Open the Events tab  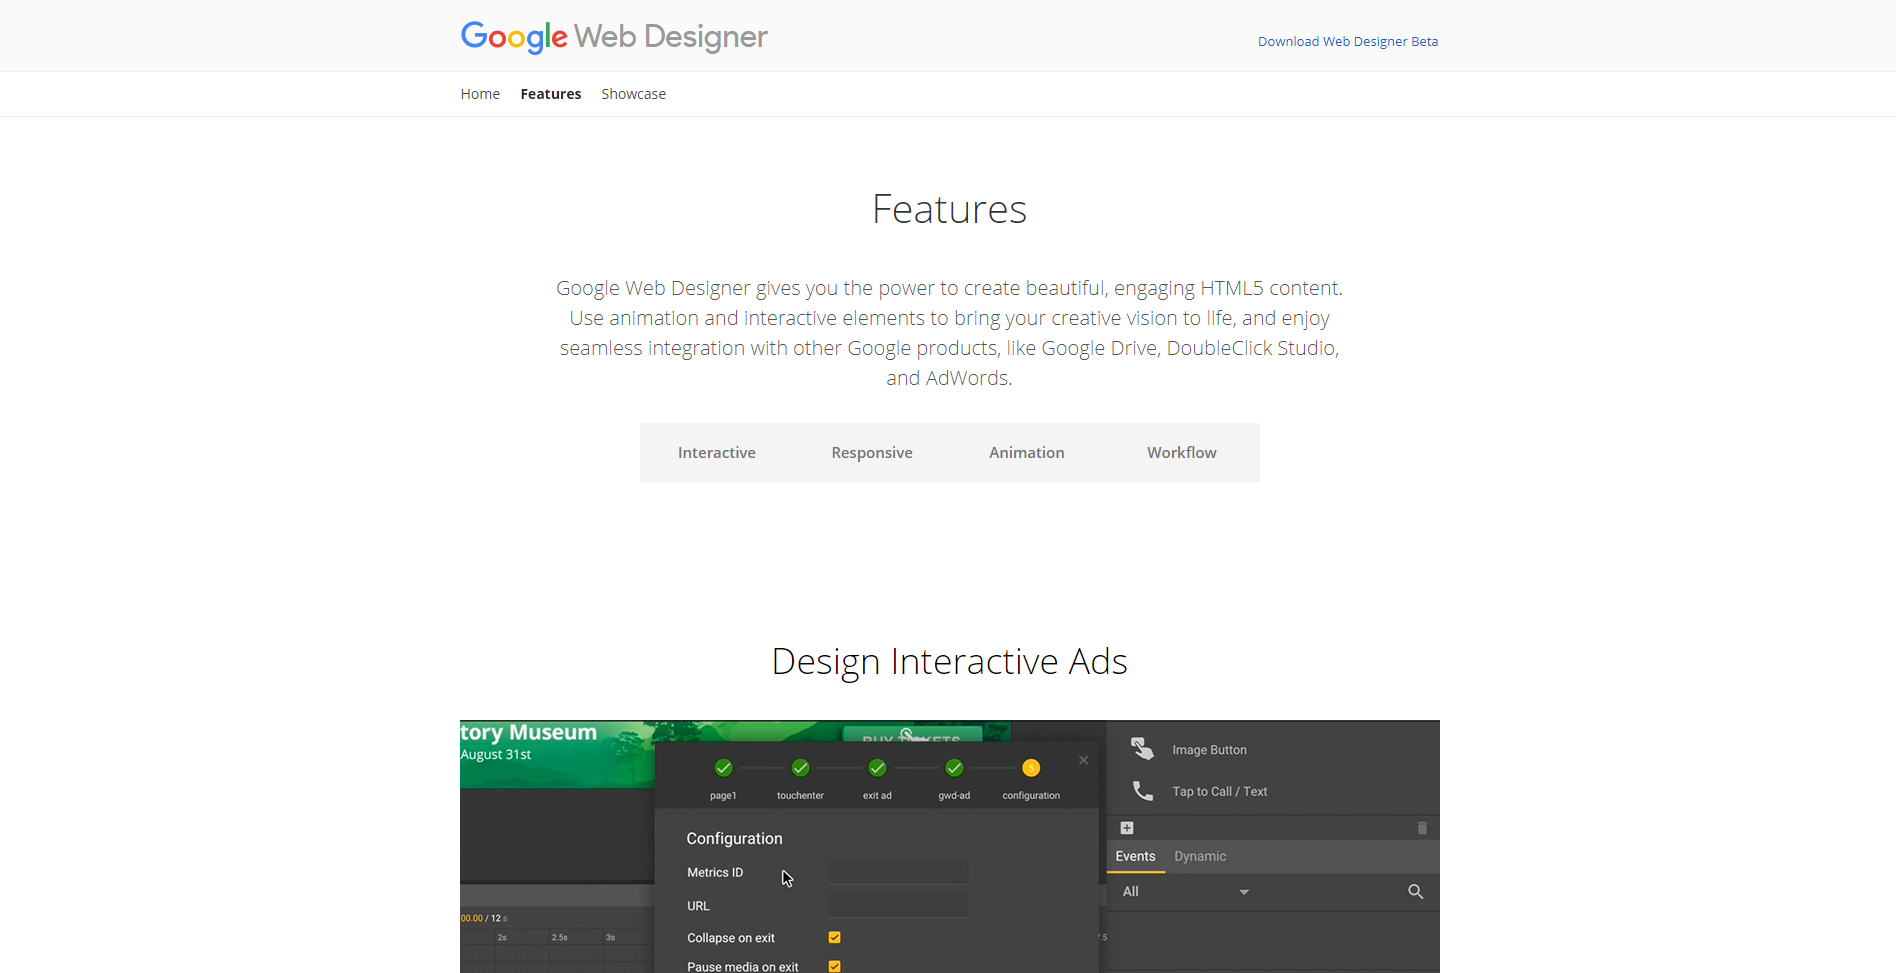1135,856
